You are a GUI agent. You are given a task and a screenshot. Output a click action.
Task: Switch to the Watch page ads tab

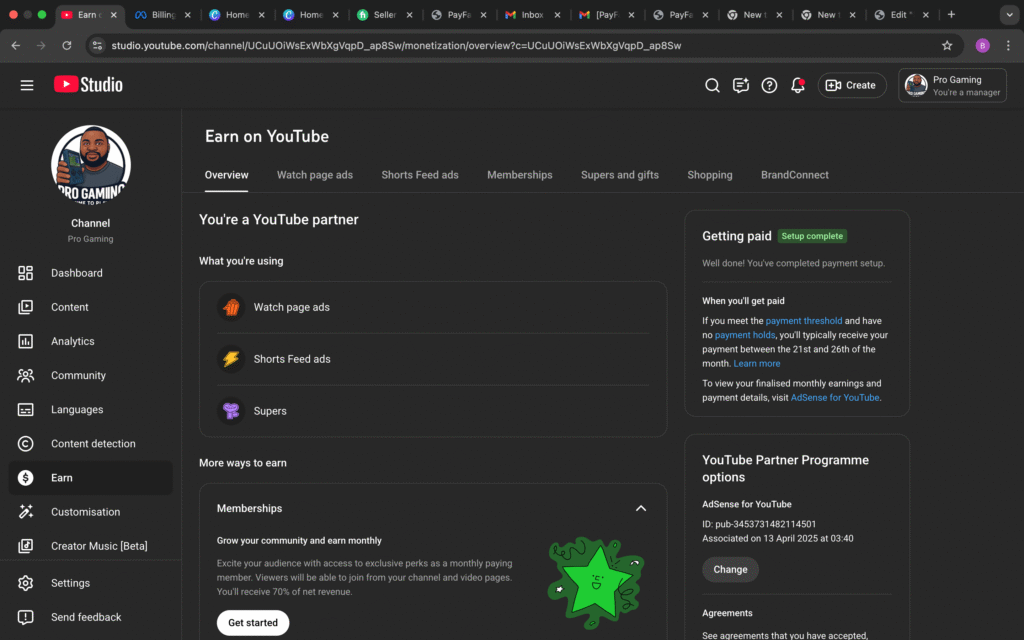tap(315, 175)
